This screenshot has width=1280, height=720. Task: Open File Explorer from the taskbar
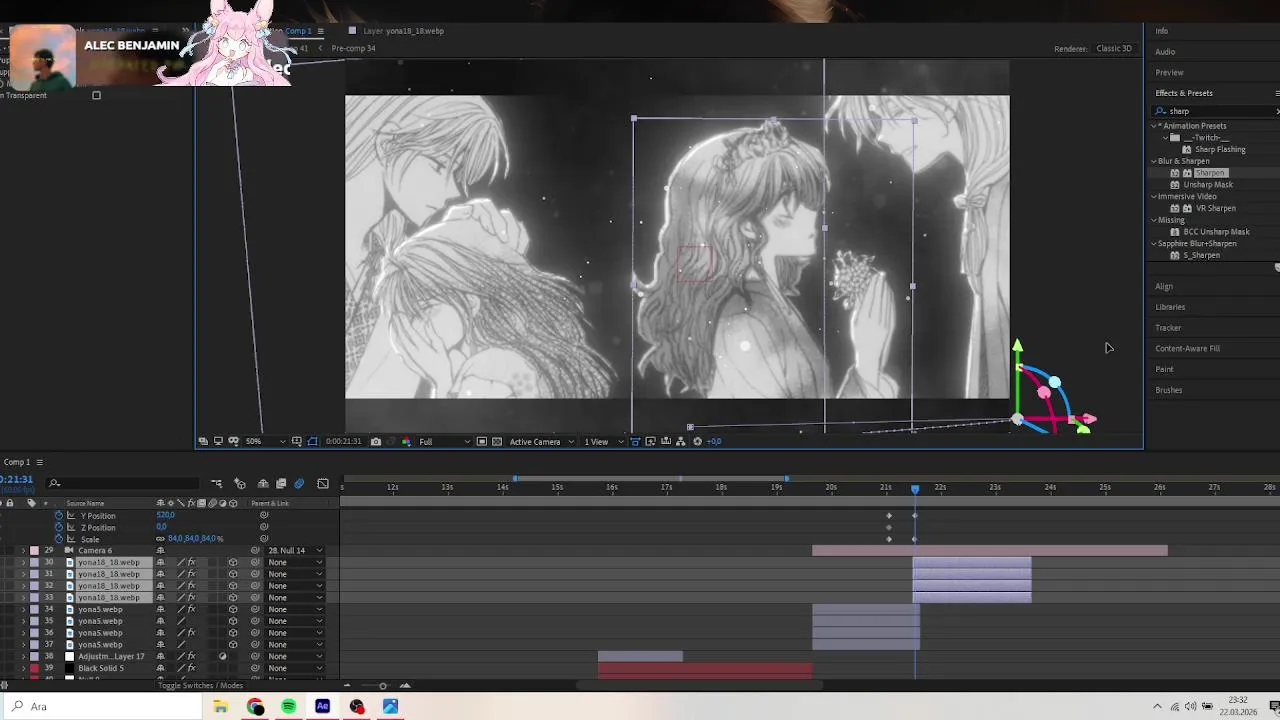pyautogui.click(x=221, y=707)
